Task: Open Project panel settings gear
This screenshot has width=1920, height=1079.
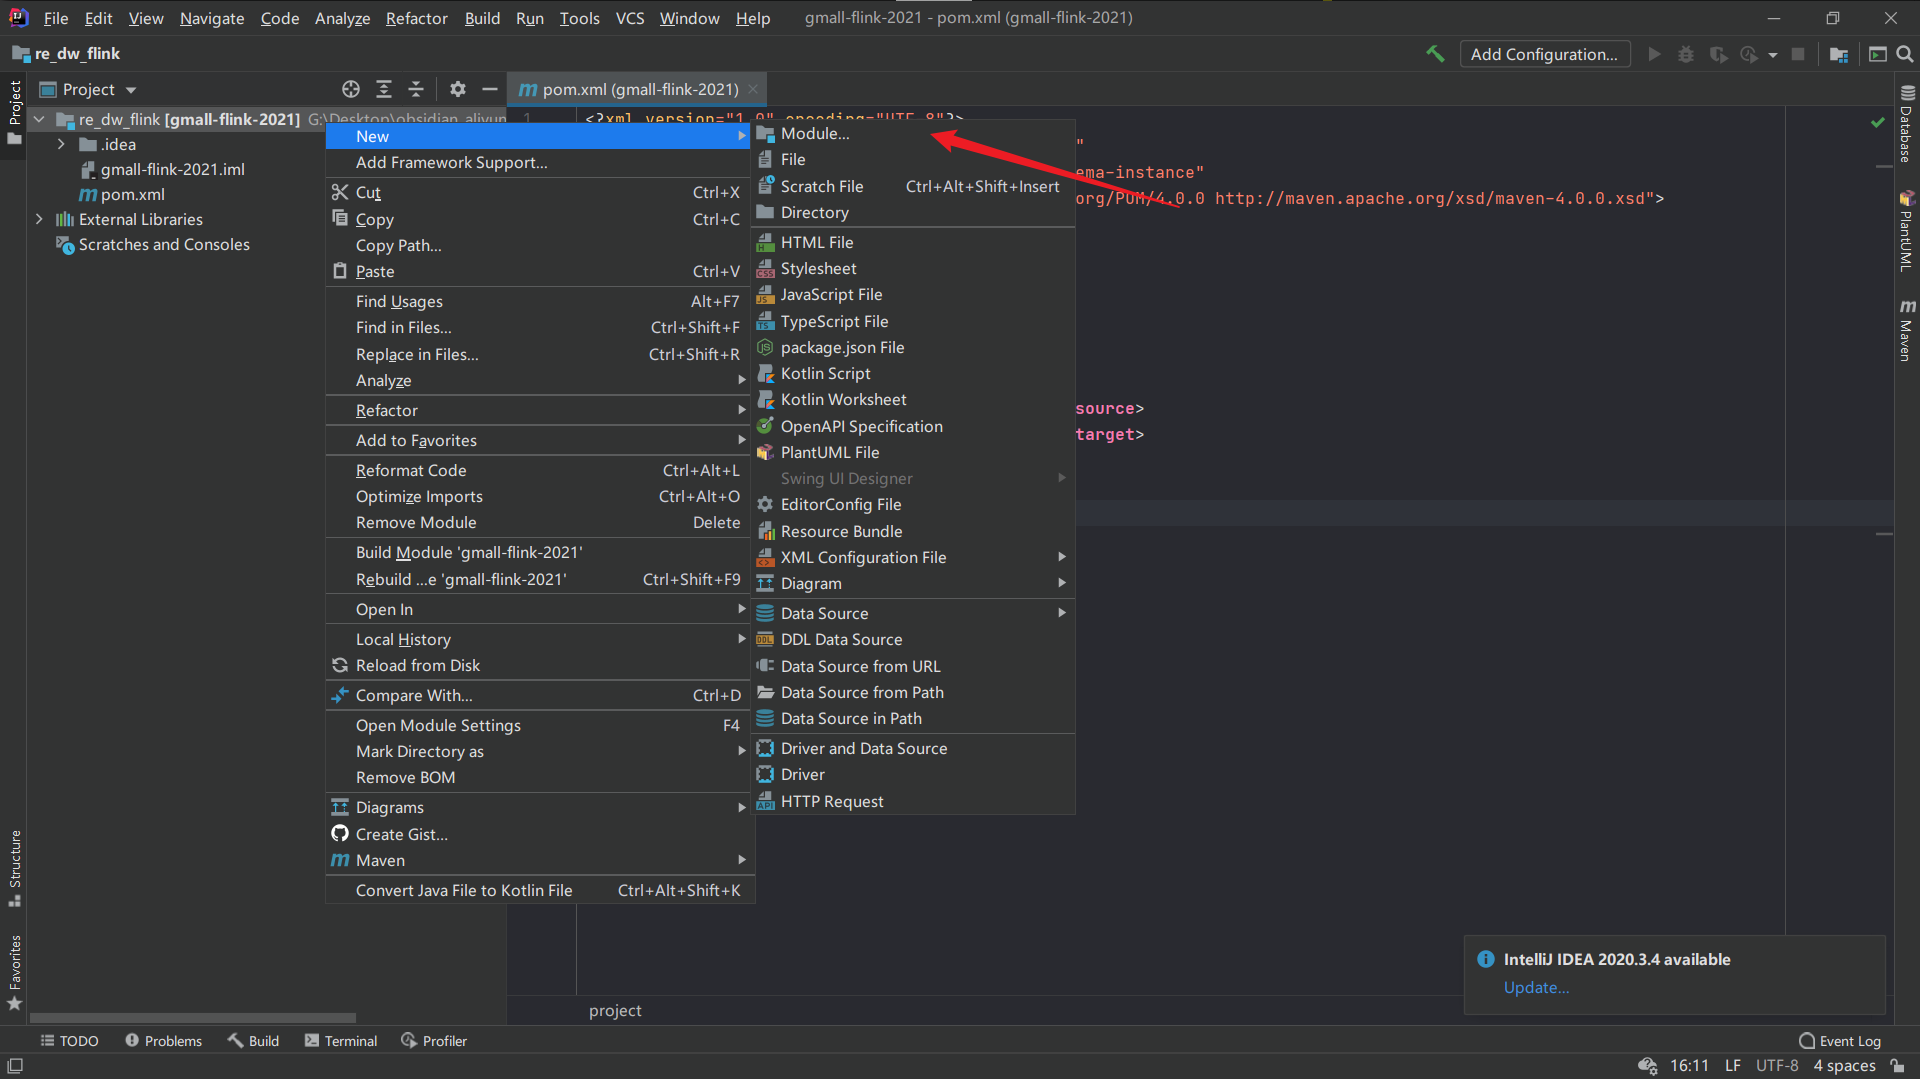Action: pyautogui.click(x=458, y=89)
